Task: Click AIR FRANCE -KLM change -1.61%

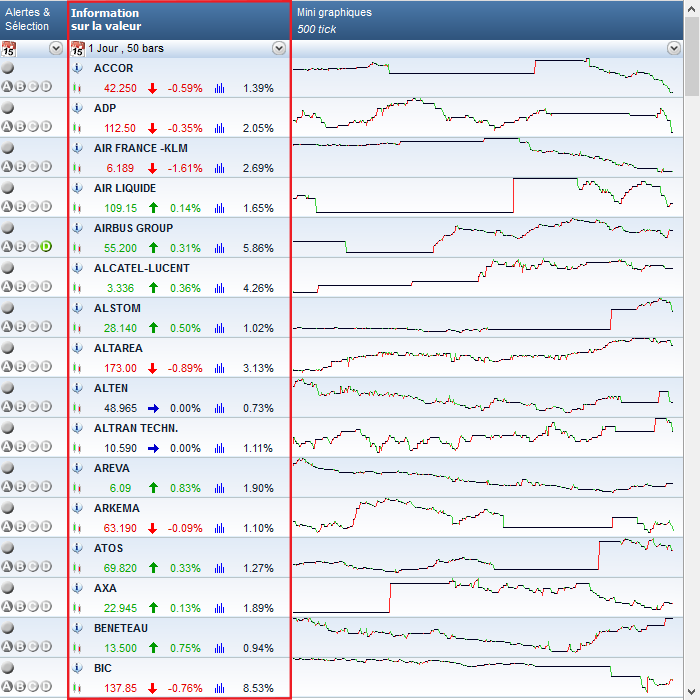Action: (x=185, y=168)
